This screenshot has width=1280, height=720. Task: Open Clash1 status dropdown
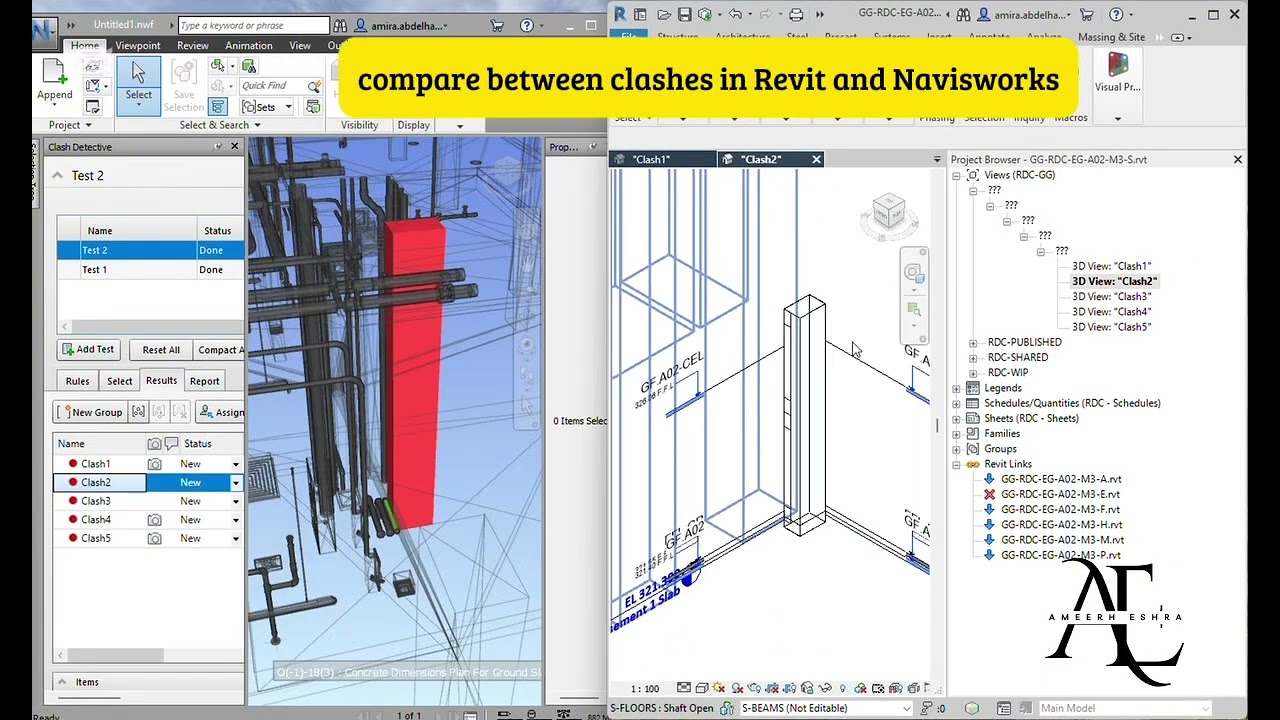[236, 464]
